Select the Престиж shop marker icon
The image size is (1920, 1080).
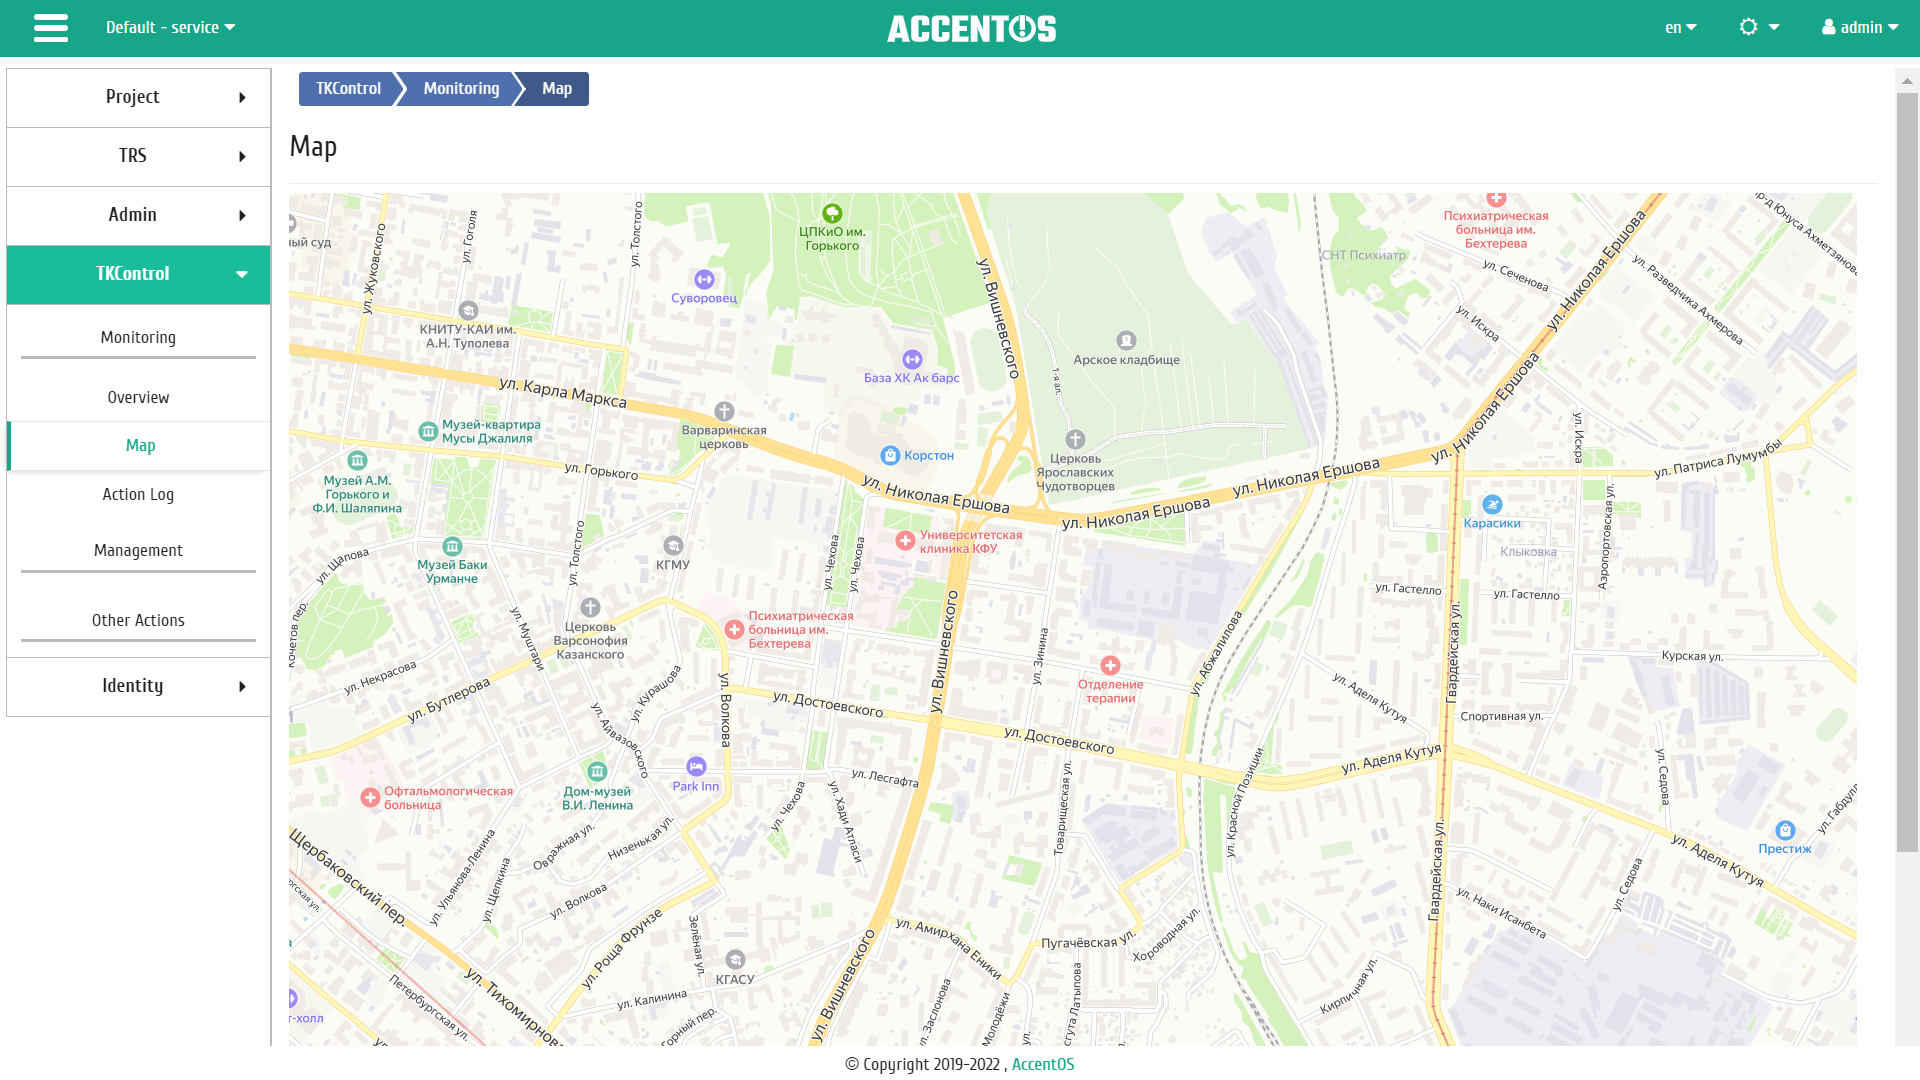[1785, 830]
